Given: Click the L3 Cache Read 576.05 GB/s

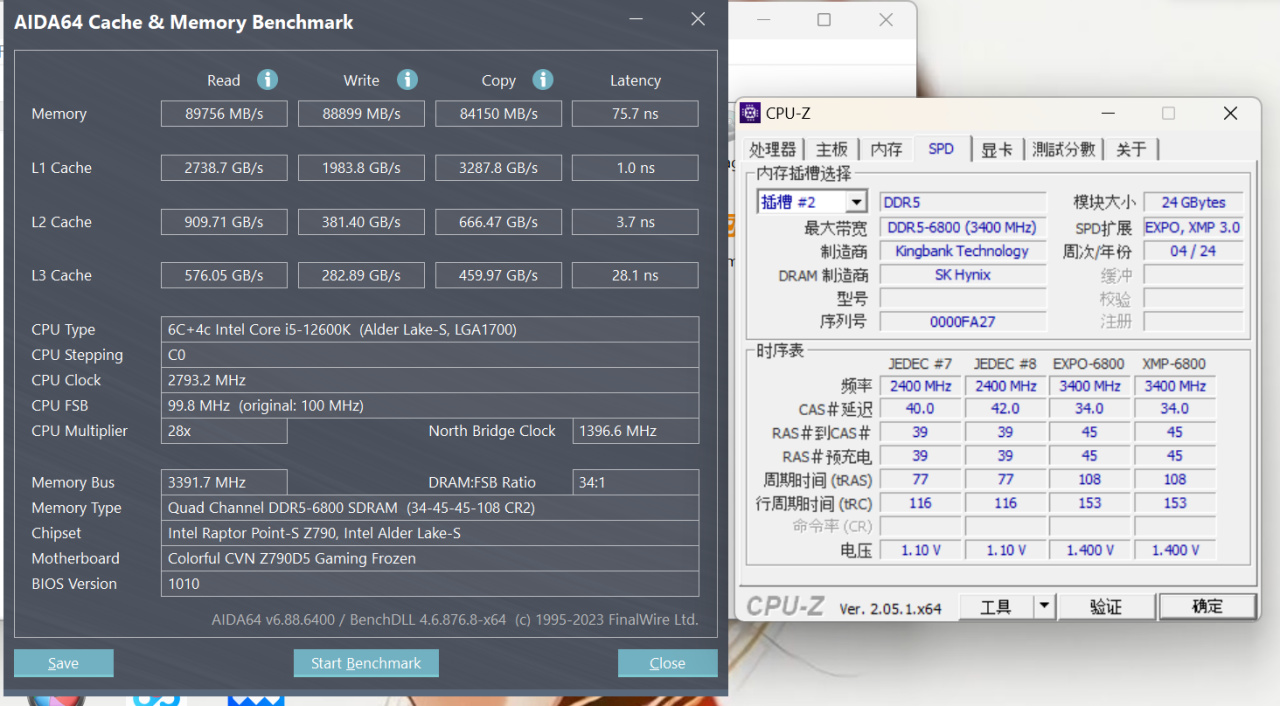Looking at the screenshot, I should [224, 275].
